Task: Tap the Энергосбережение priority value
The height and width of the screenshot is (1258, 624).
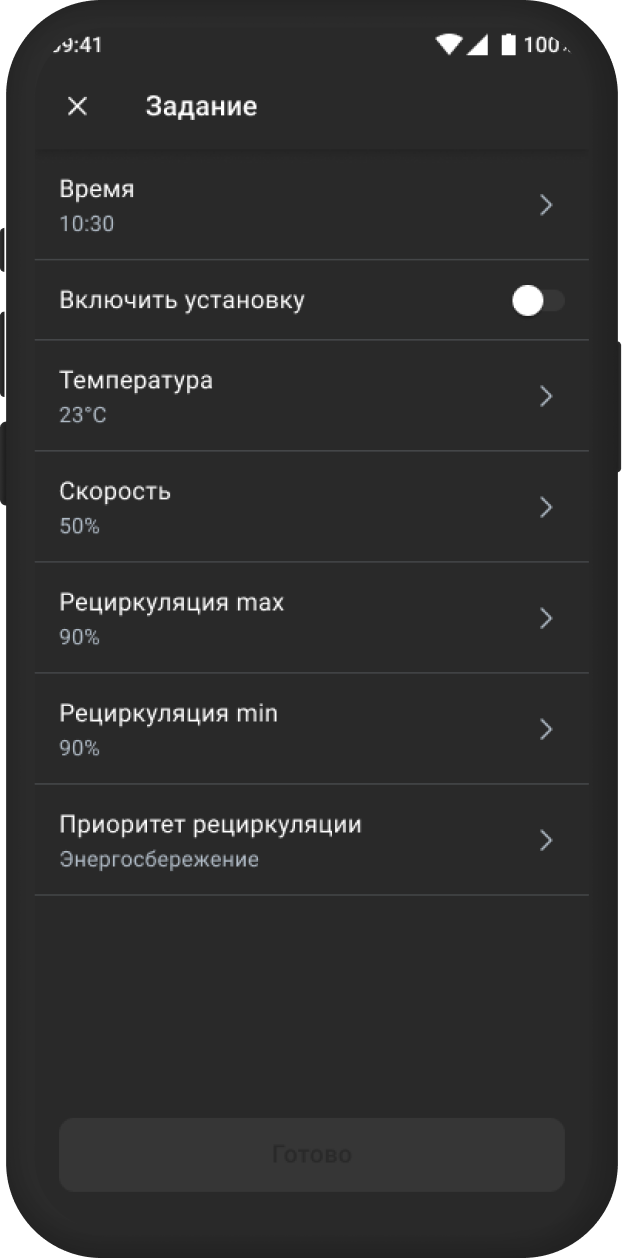Action: coord(159,859)
